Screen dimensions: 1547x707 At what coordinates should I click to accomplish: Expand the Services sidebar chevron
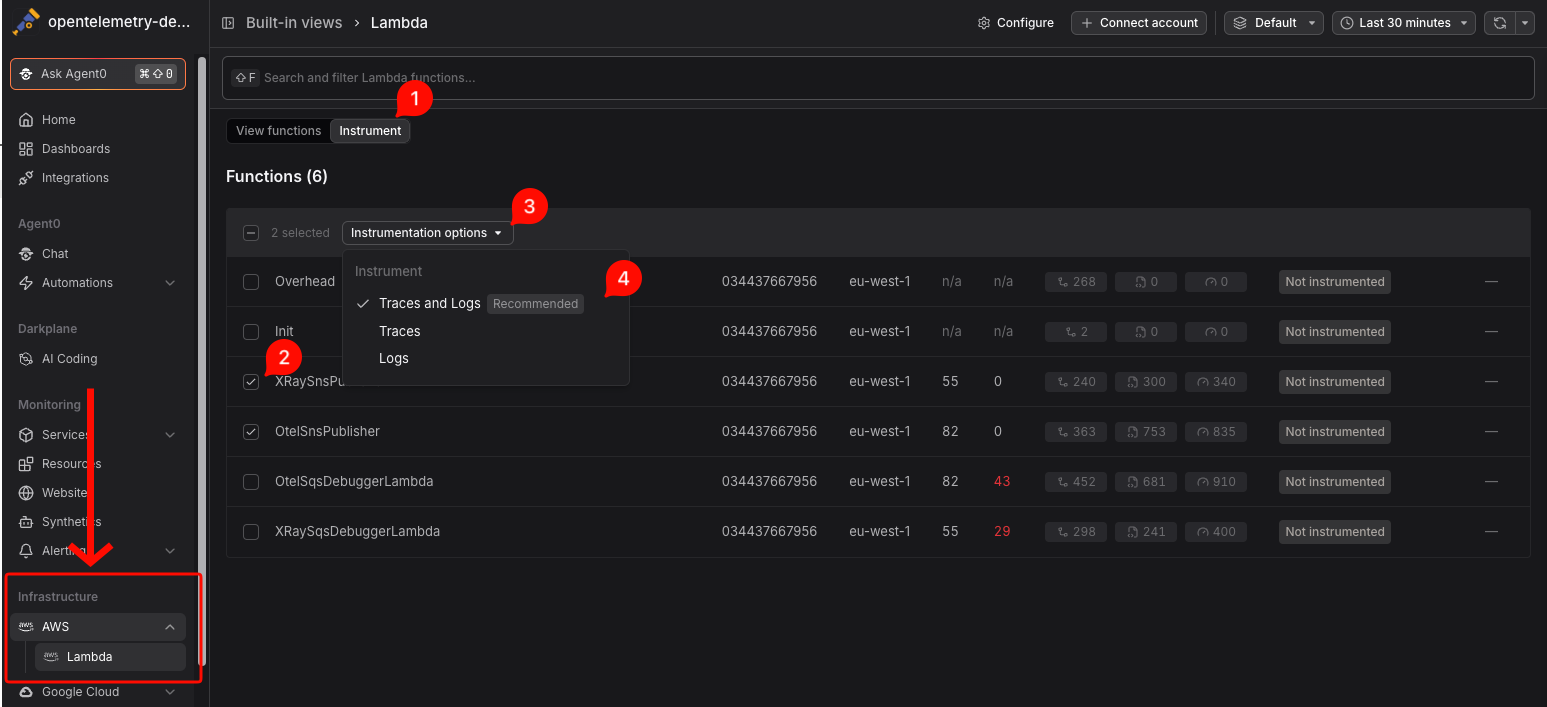click(170, 435)
